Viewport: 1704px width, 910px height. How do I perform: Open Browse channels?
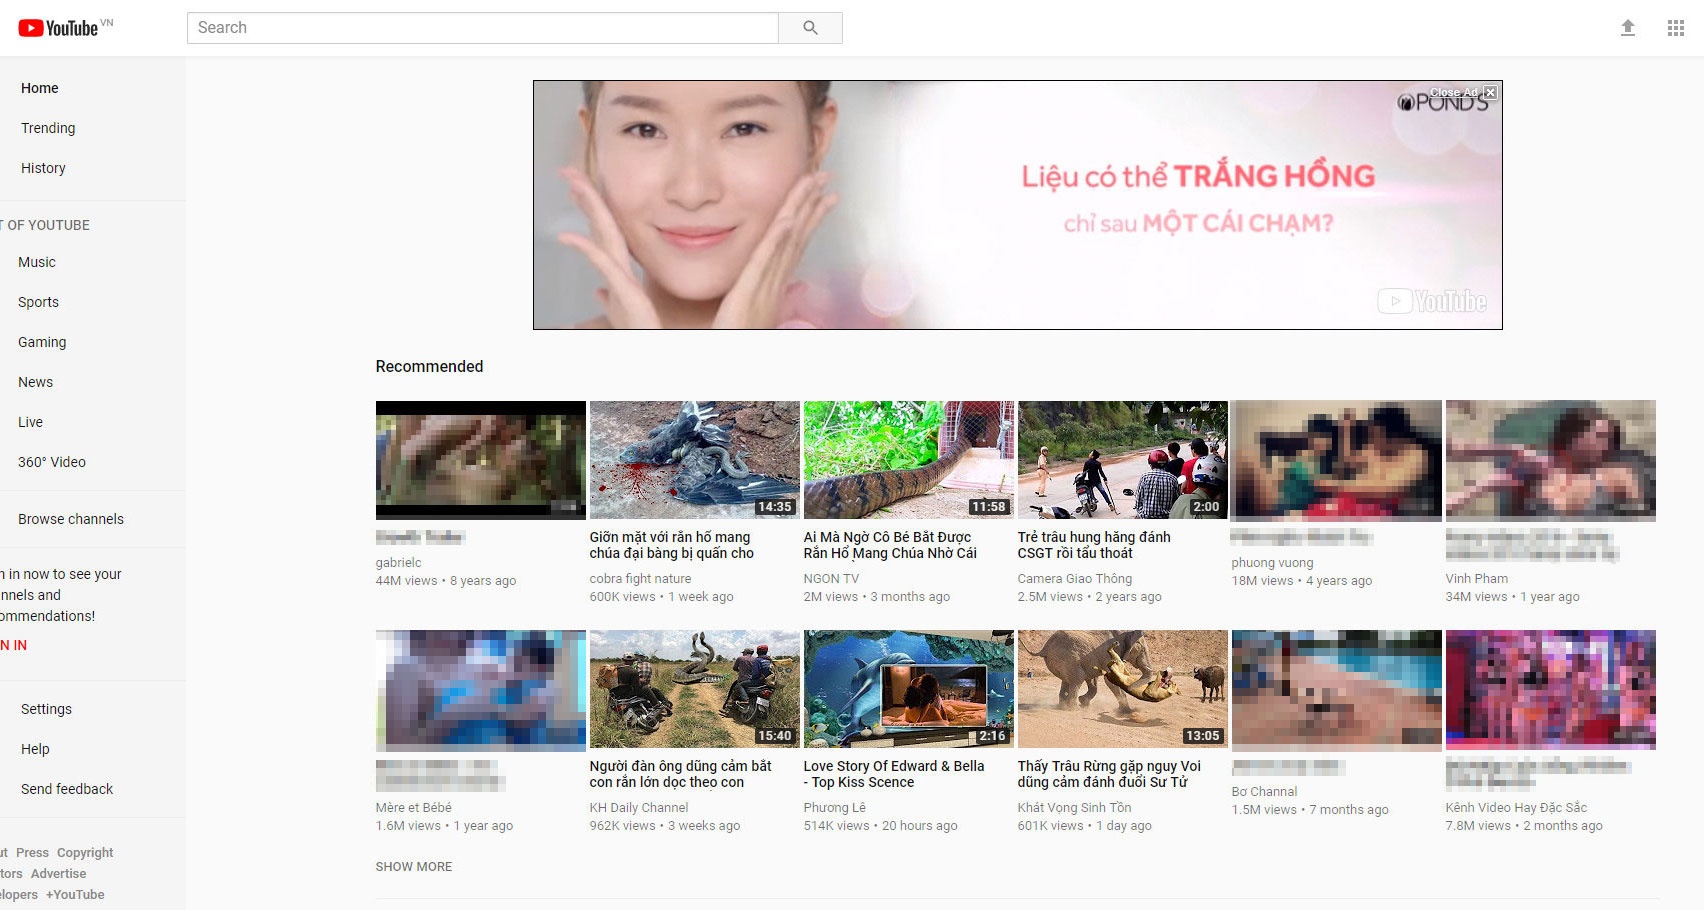[x=70, y=519]
